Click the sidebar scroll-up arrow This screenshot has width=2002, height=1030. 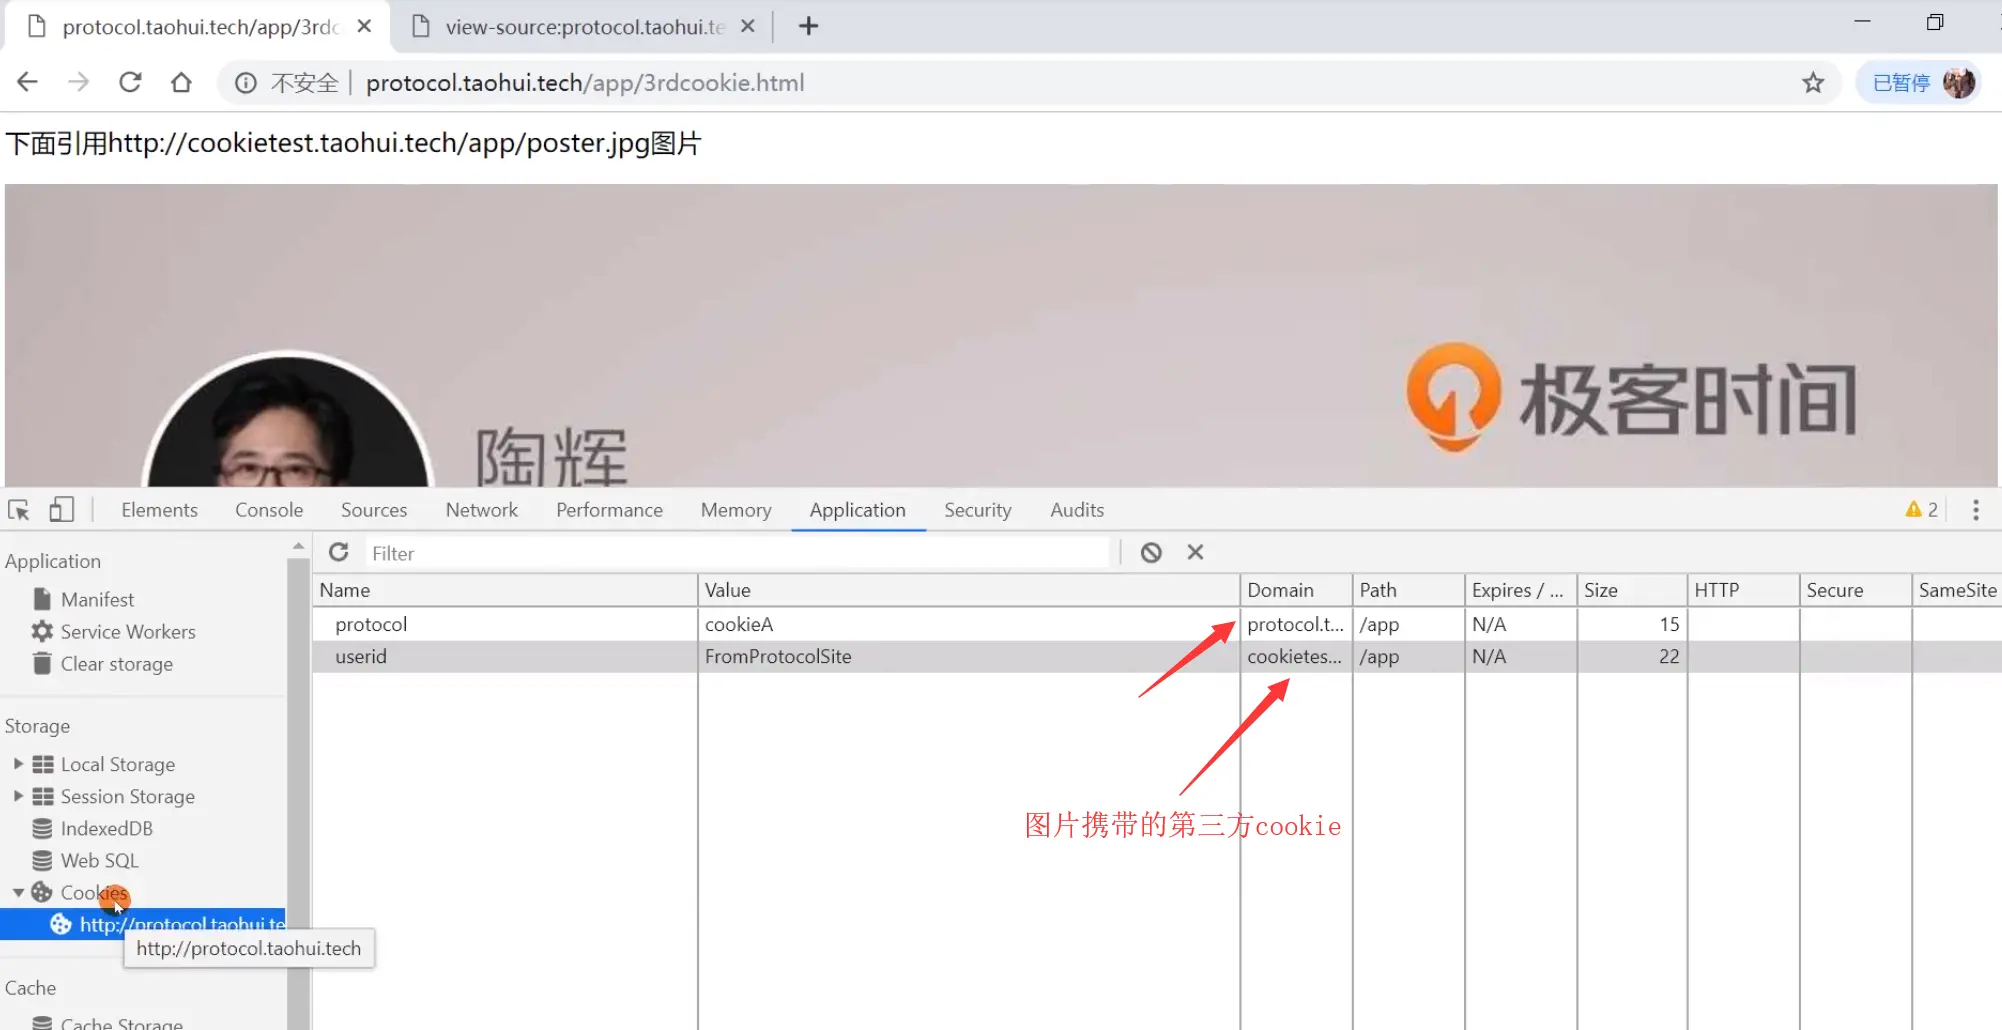298,546
